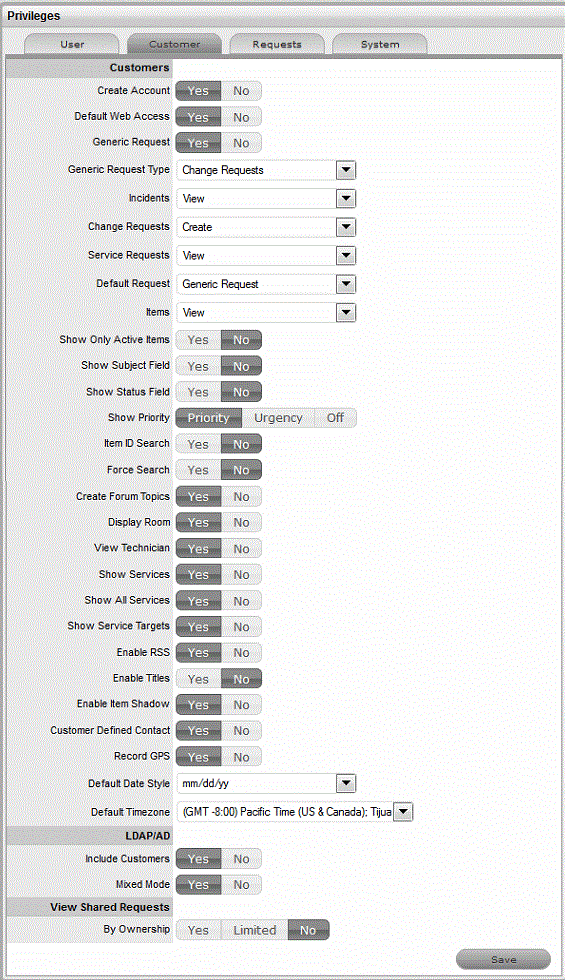Open the Change Requests permission dropdown

coord(266,227)
